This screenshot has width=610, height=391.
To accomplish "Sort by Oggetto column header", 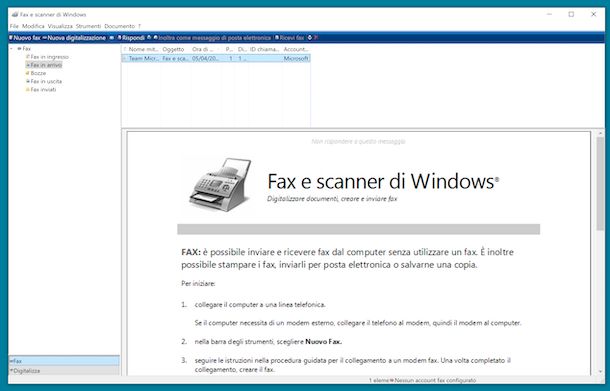I will click(174, 49).
